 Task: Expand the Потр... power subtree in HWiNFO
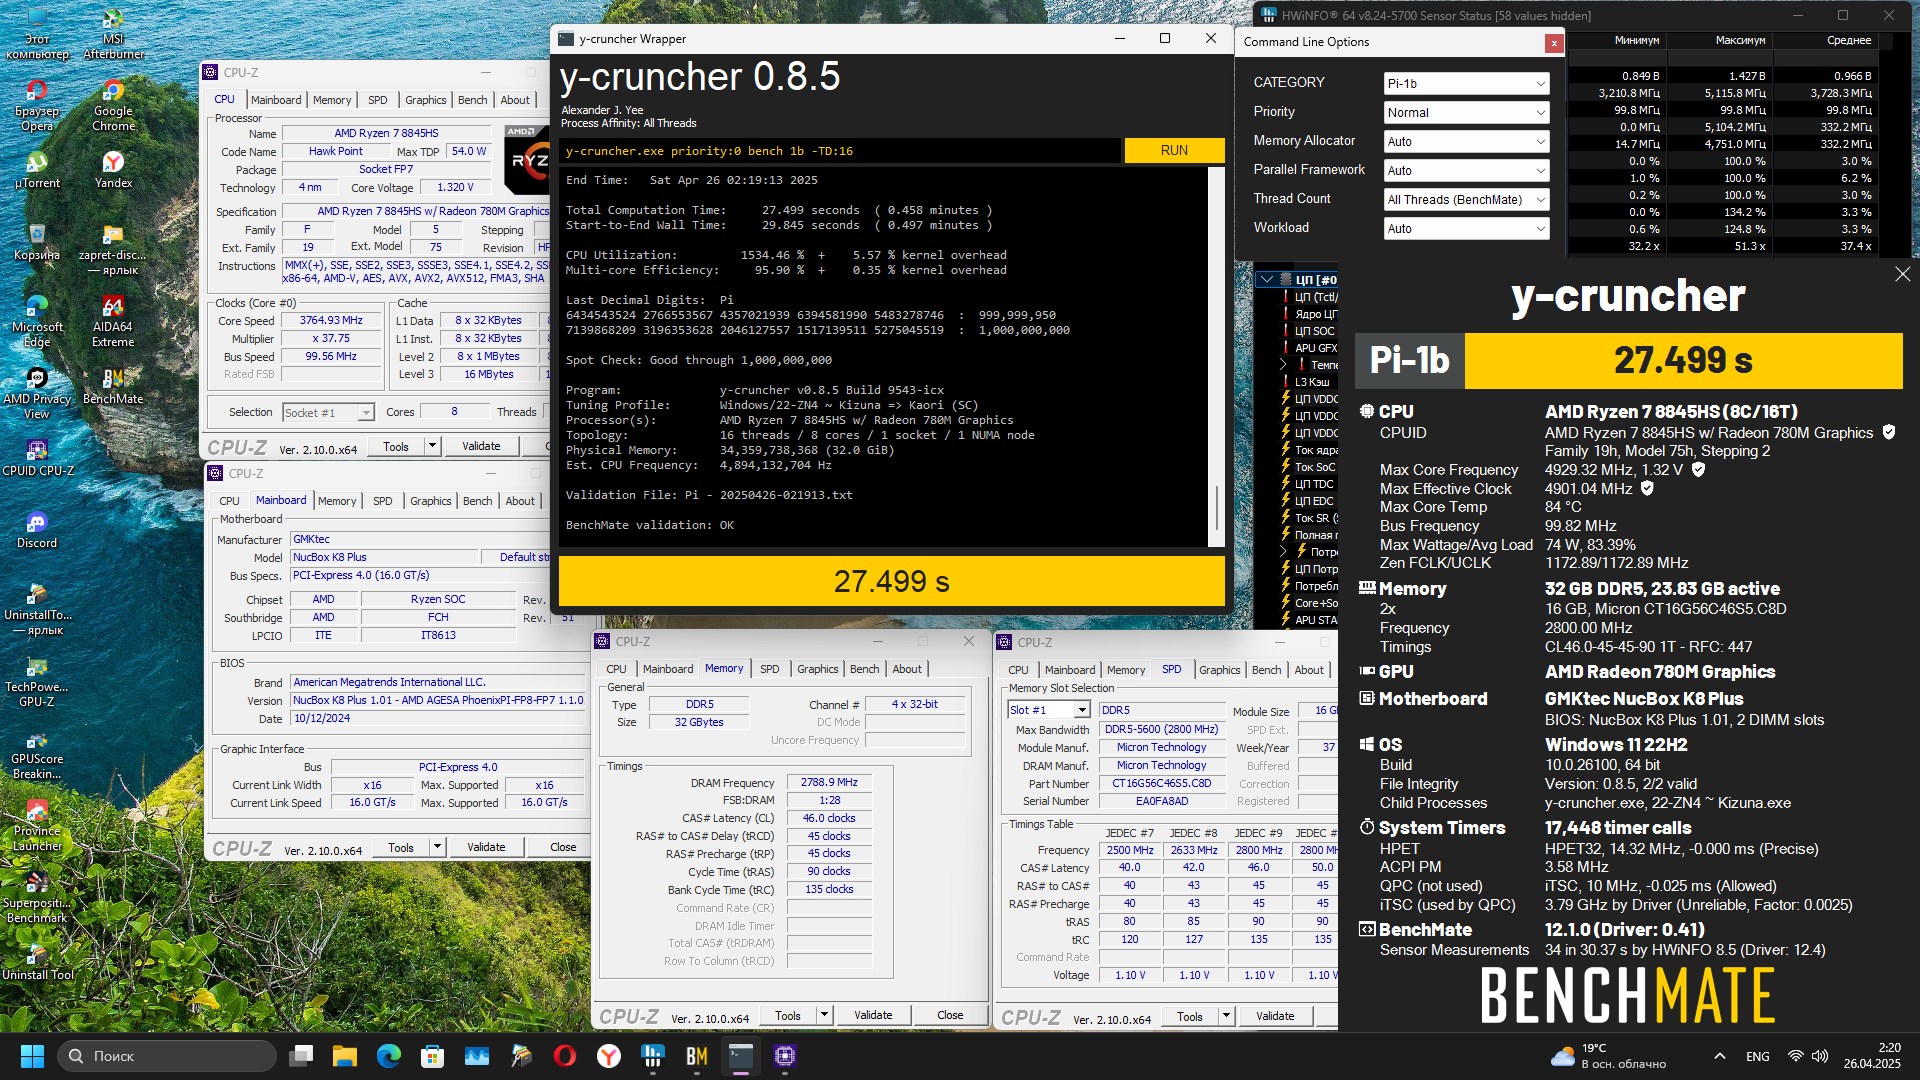(1284, 552)
